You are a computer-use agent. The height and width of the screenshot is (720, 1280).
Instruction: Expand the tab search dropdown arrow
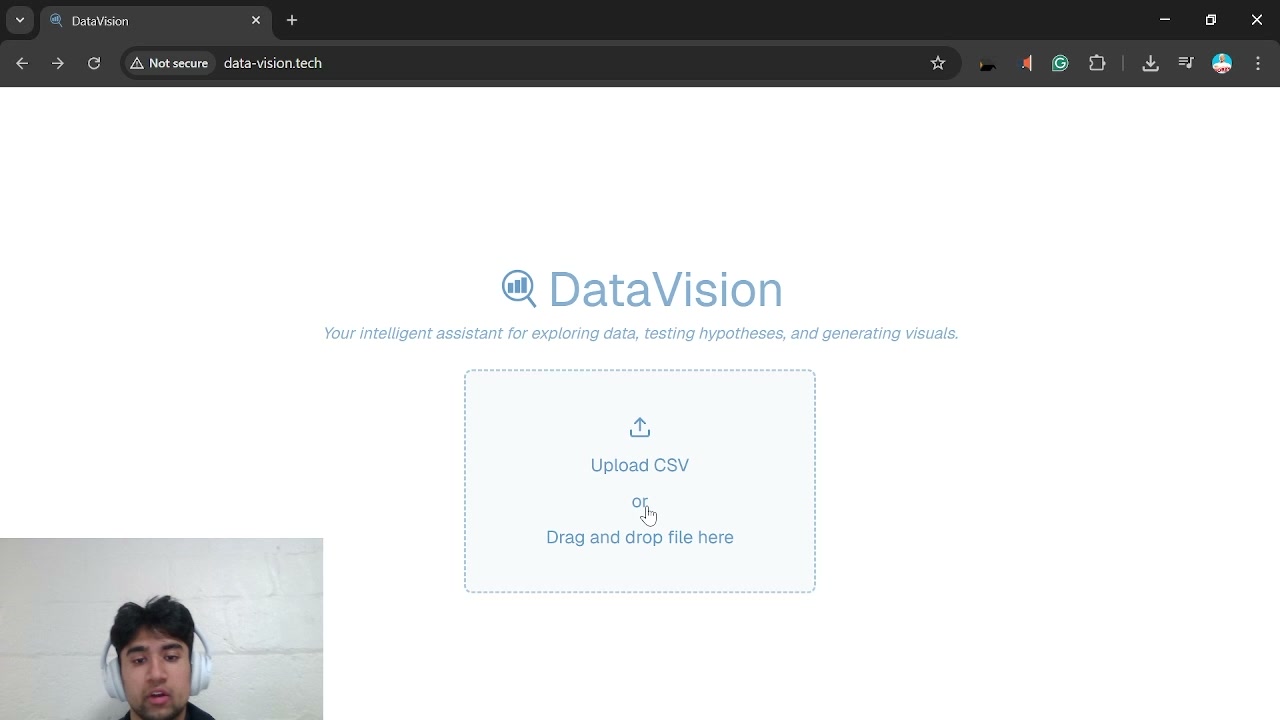pos(20,20)
